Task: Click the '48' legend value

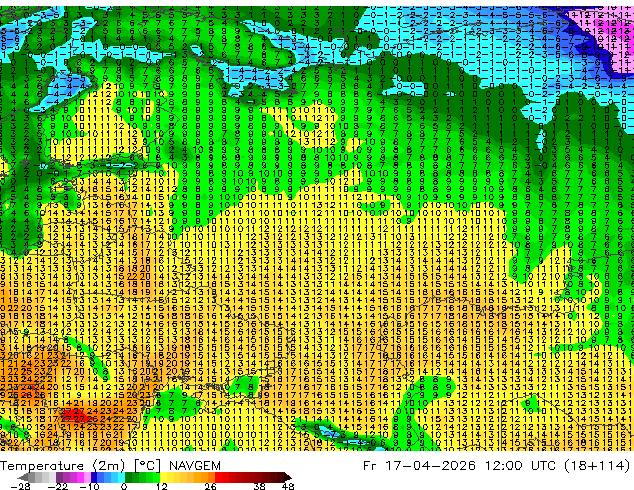Action: tap(287, 486)
